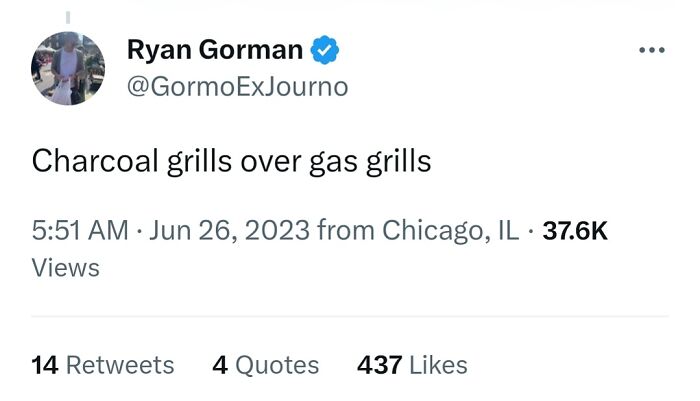Click the number 14 retweet count
The image size is (700, 401).
tap(44, 365)
